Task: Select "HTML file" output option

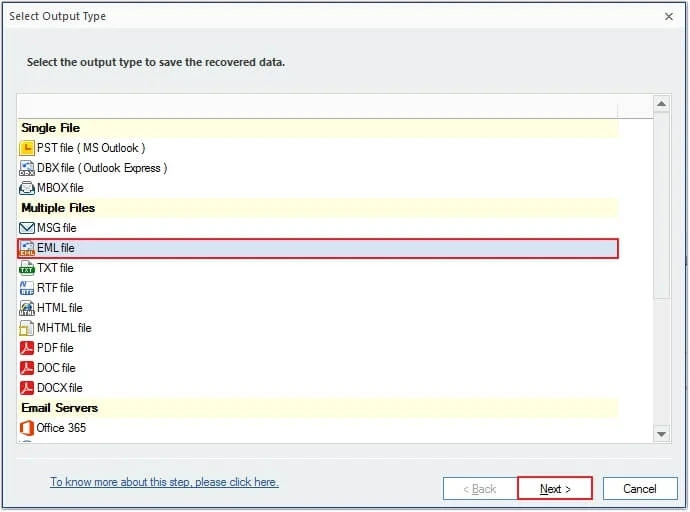Action: pos(60,308)
